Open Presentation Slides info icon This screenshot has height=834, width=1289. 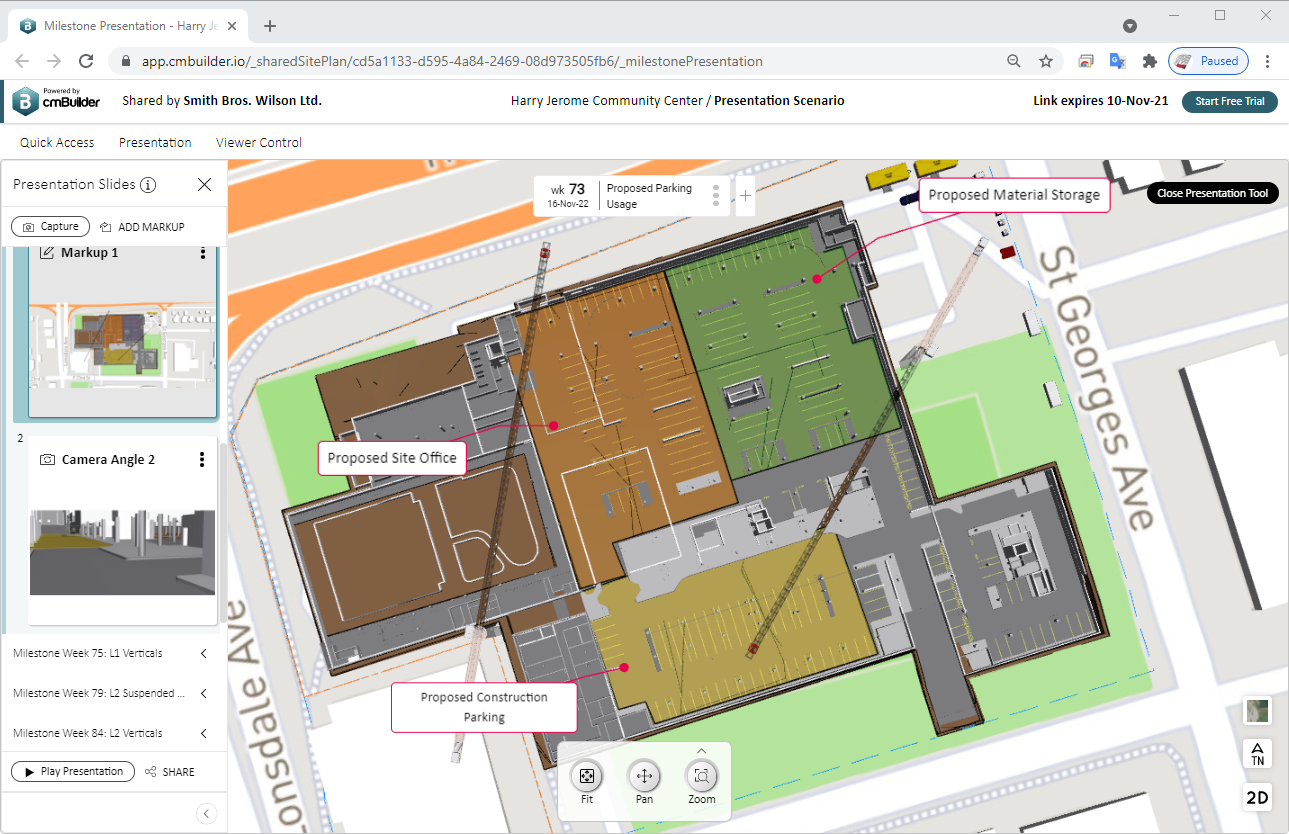tap(148, 184)
